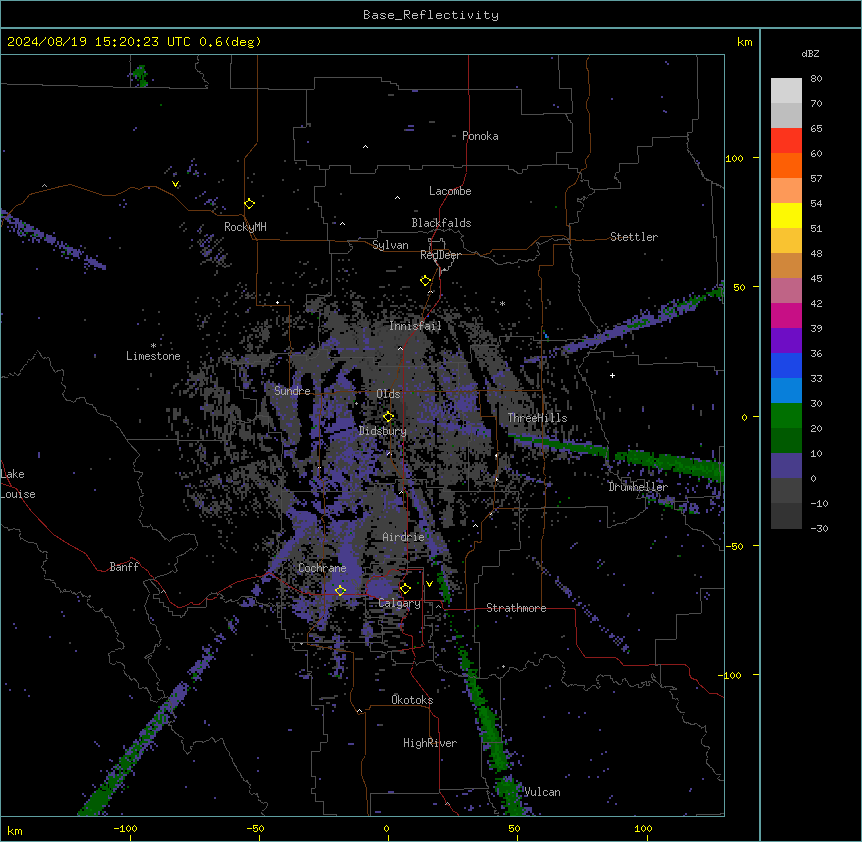Click the -30 value in the dBZ legend
The height and width of the screenshot is (842, 862).
point(819,529)
